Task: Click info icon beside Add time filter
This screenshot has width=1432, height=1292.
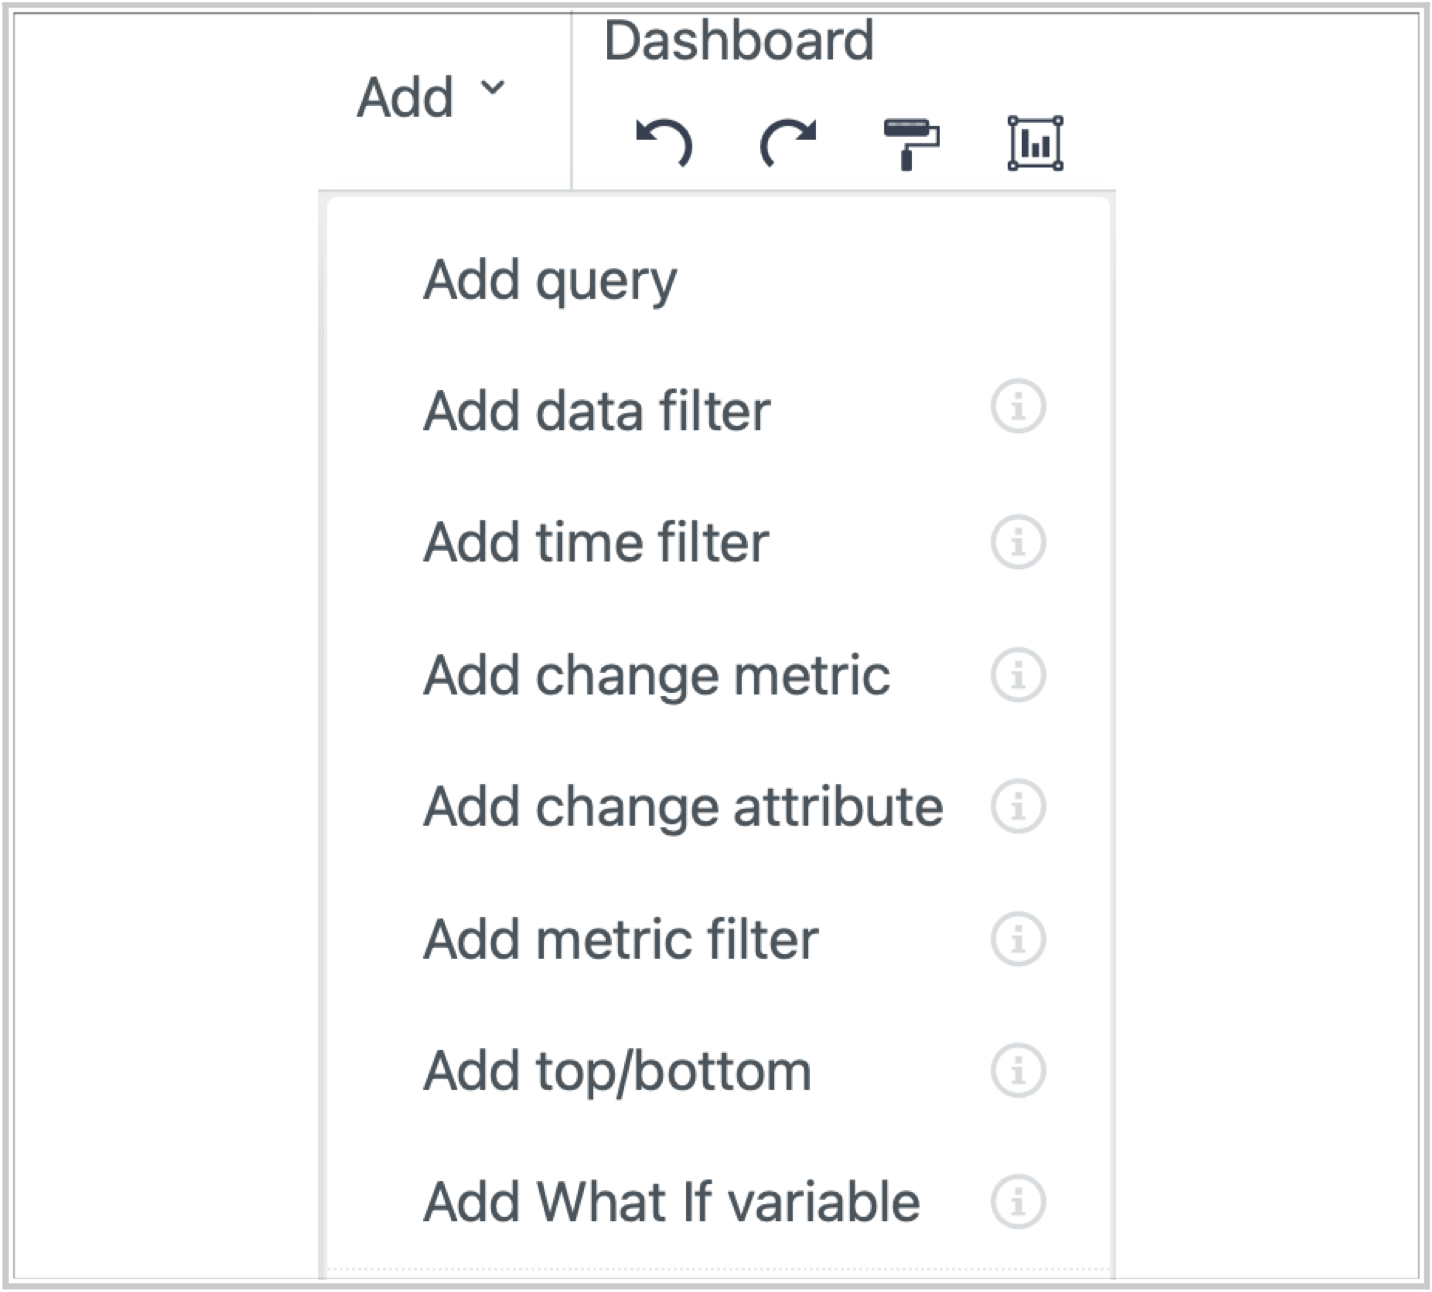Action: pyautogui.click(x=1018, y=542)
